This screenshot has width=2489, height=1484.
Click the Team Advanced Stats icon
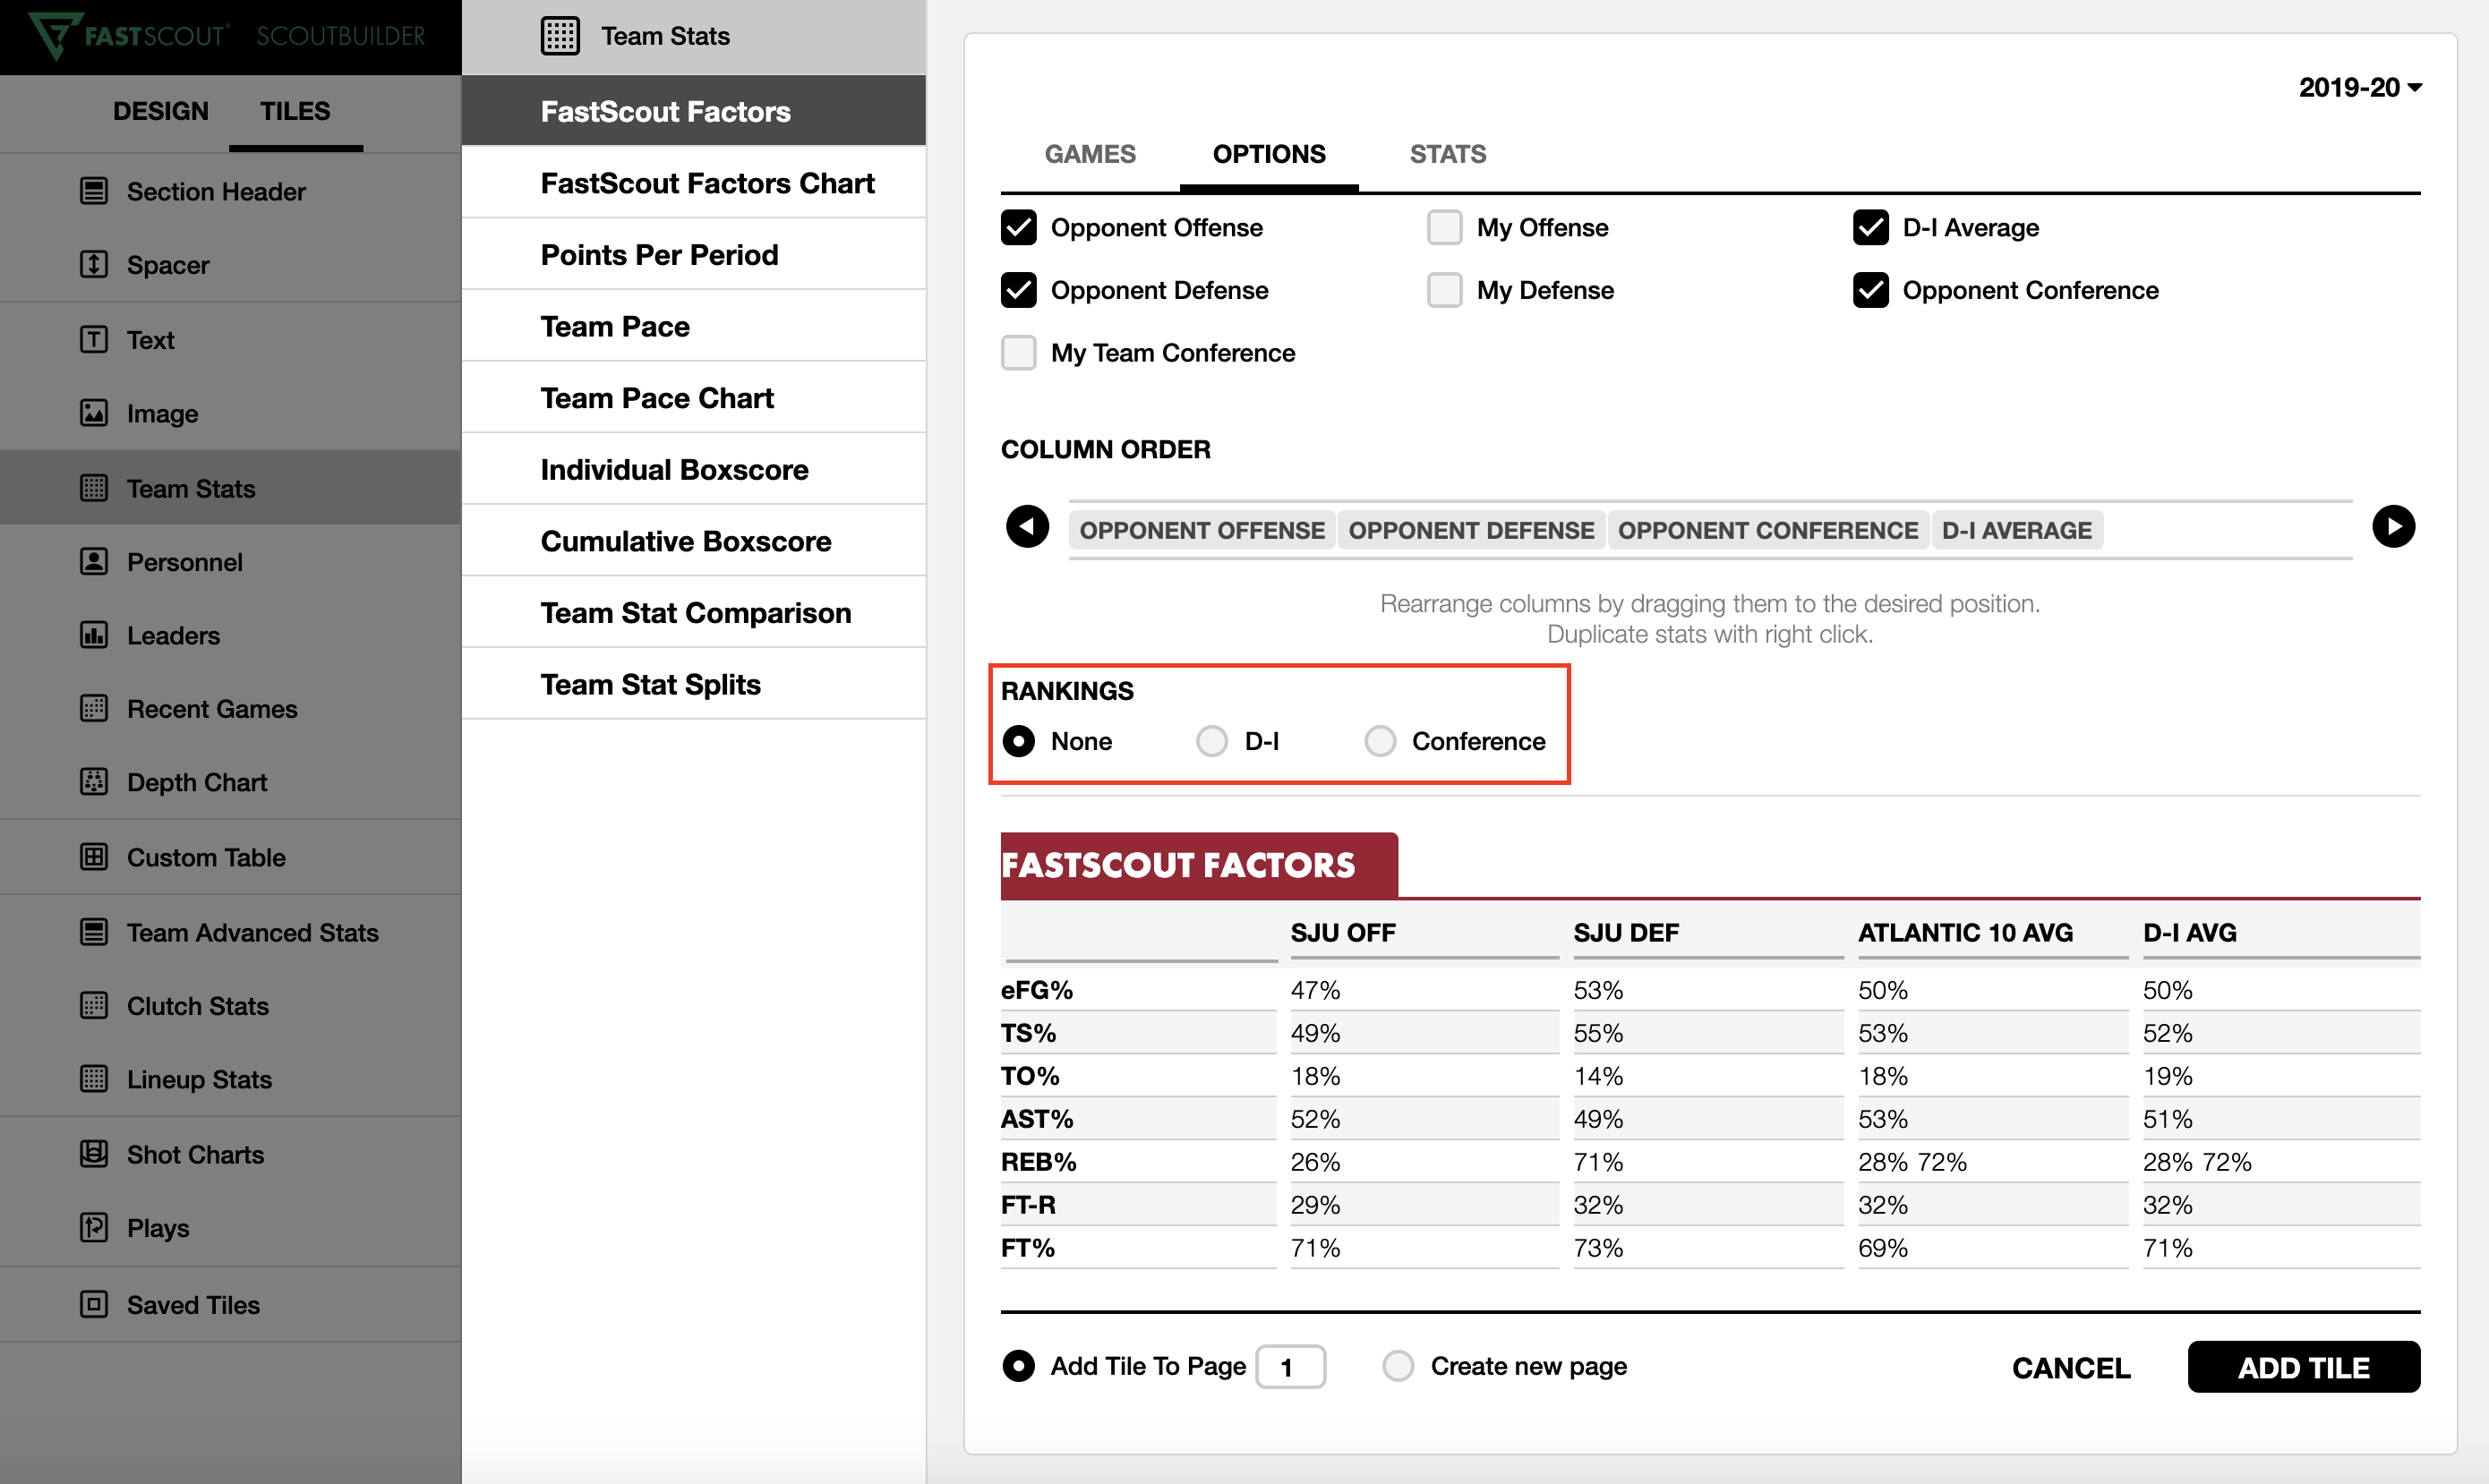click(94, 932)
